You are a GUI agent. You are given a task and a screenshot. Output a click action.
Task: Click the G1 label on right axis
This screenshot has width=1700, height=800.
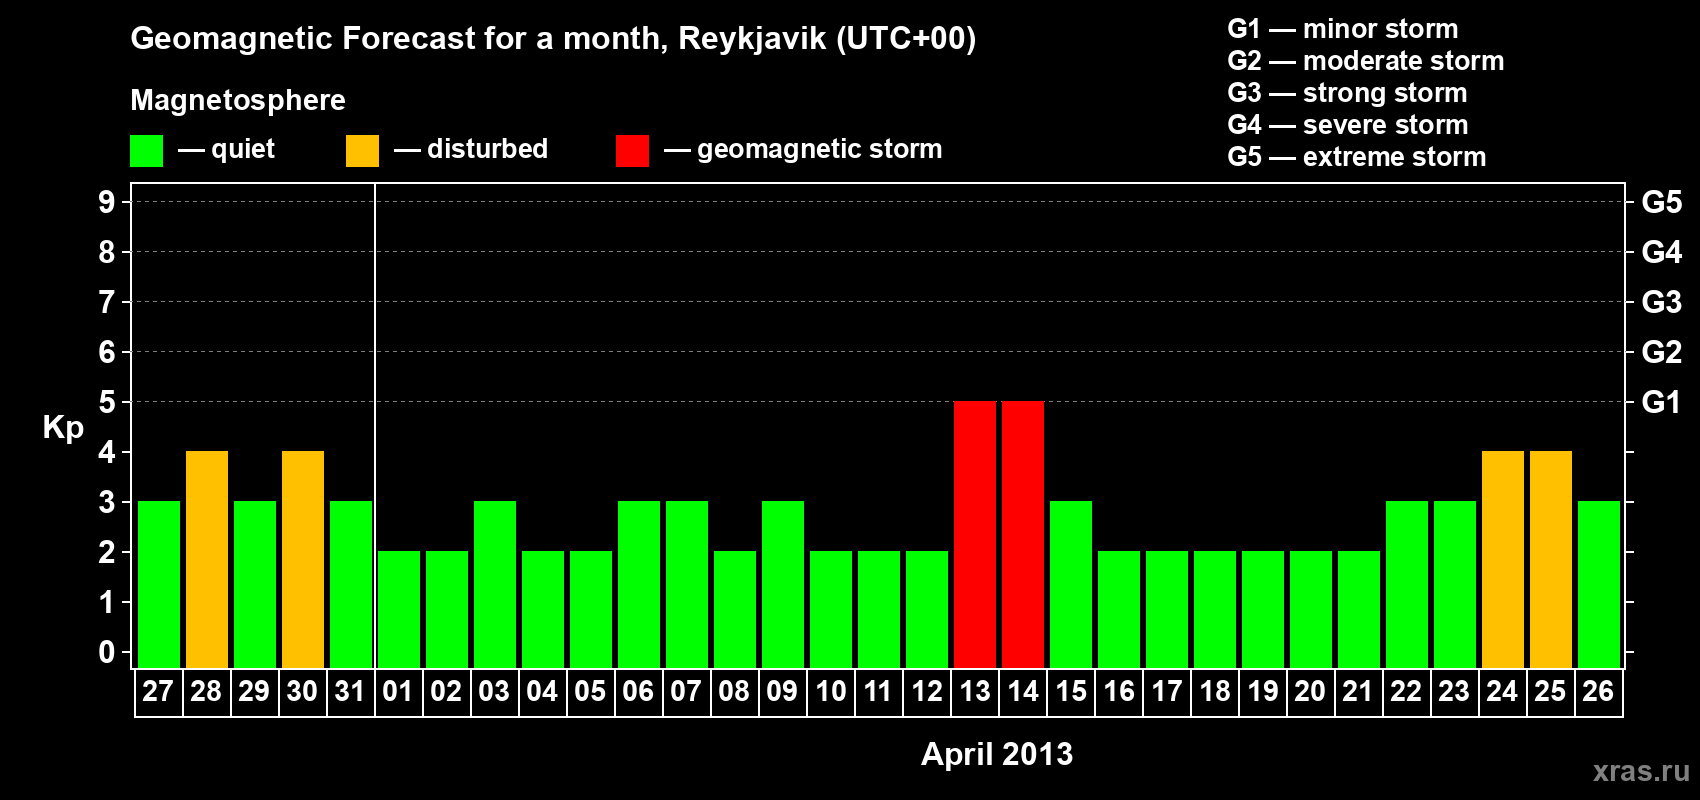[1661, 402]
